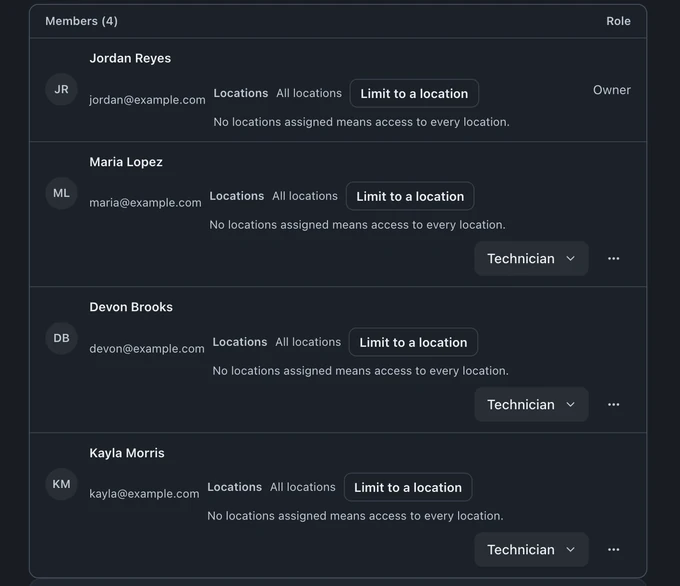Click All locations text in Maria's row
The width and height of the screenshot is (680, 586).
point(305,196)
